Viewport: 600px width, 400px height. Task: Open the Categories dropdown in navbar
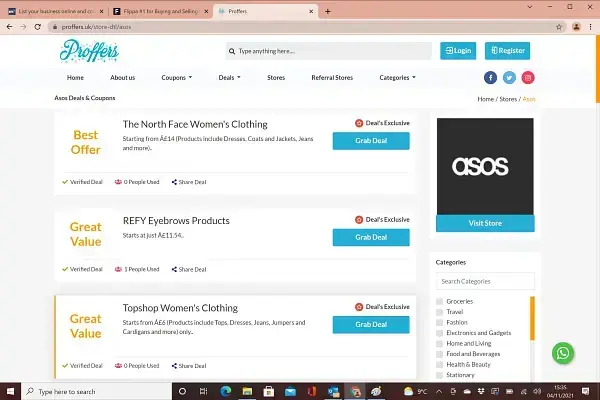coord(397,78)
